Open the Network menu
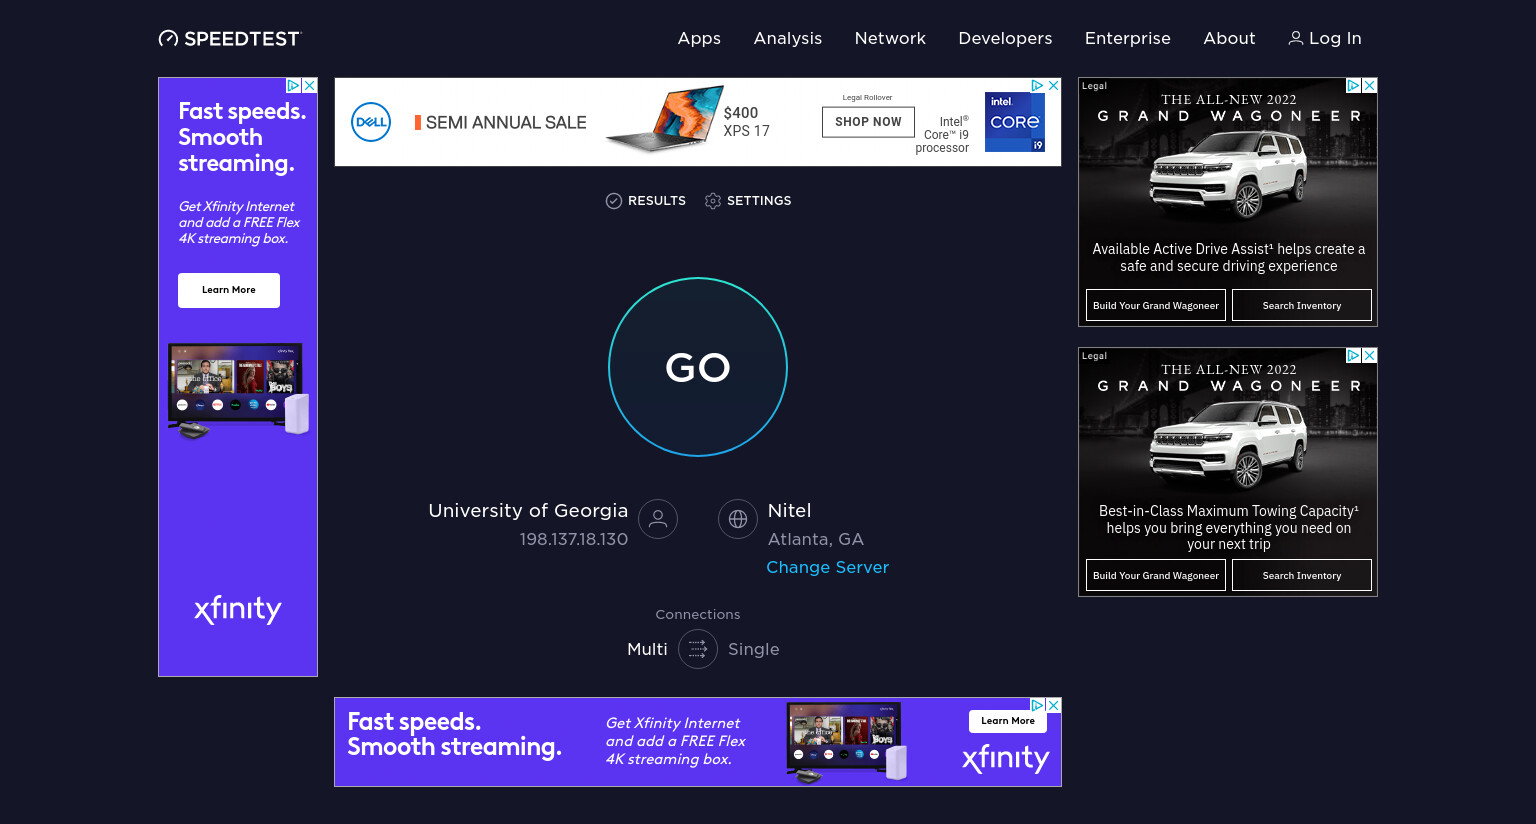 [x=890, y=38]
